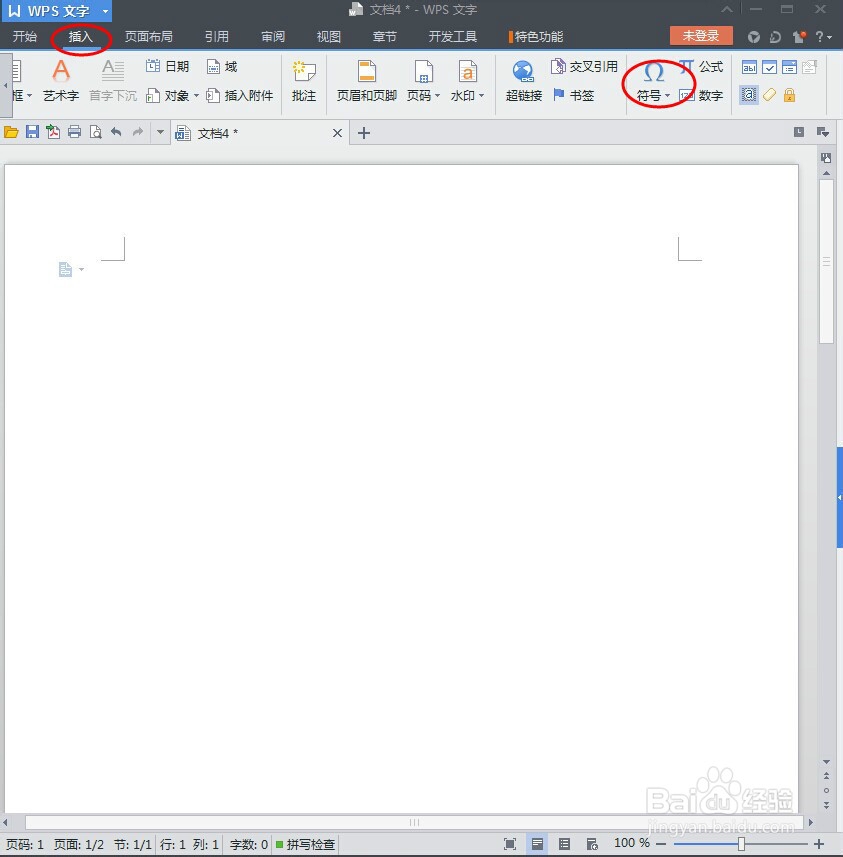Viewport: 843px width, 857px height.
Task: Open print preview icon
Action: point(95,132)
